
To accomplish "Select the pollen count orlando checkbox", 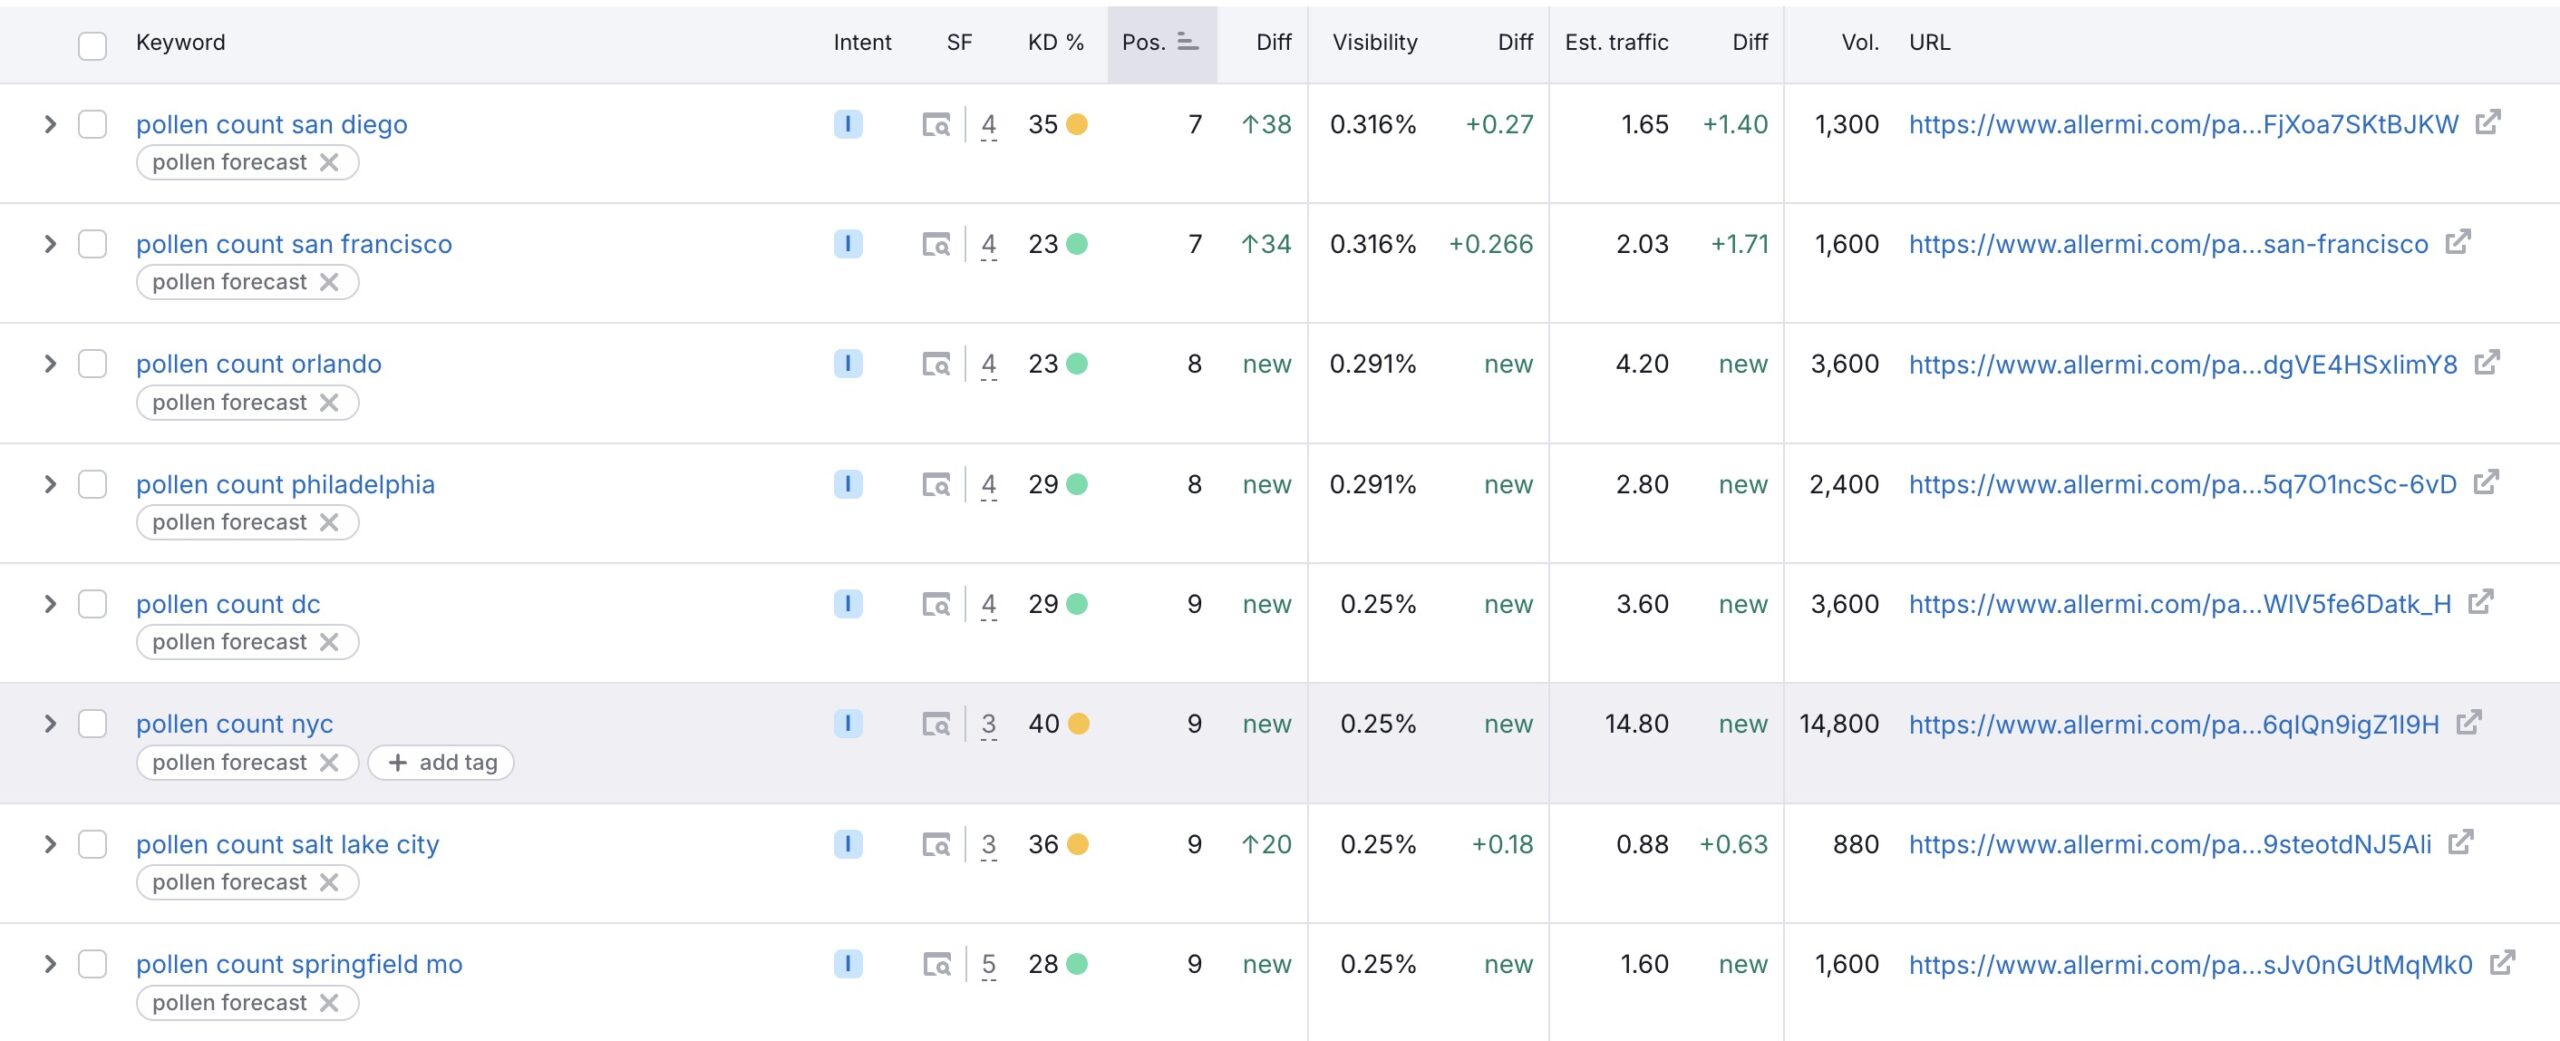I will (x=92, y=364).
